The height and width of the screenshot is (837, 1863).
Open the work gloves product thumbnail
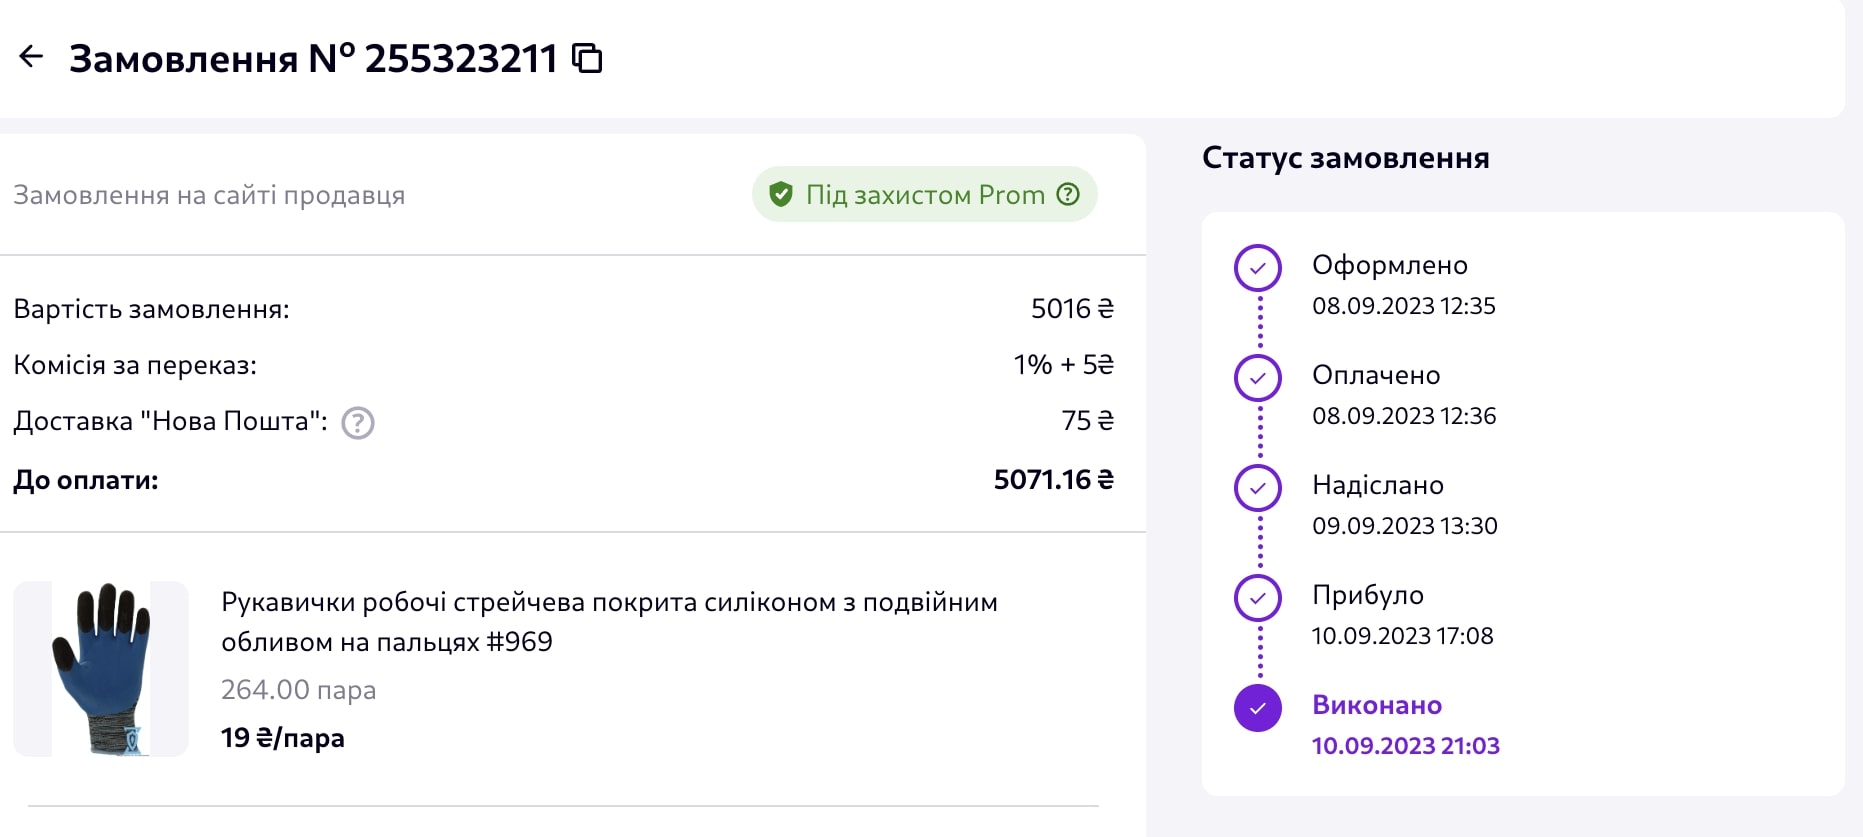[101, 669]
